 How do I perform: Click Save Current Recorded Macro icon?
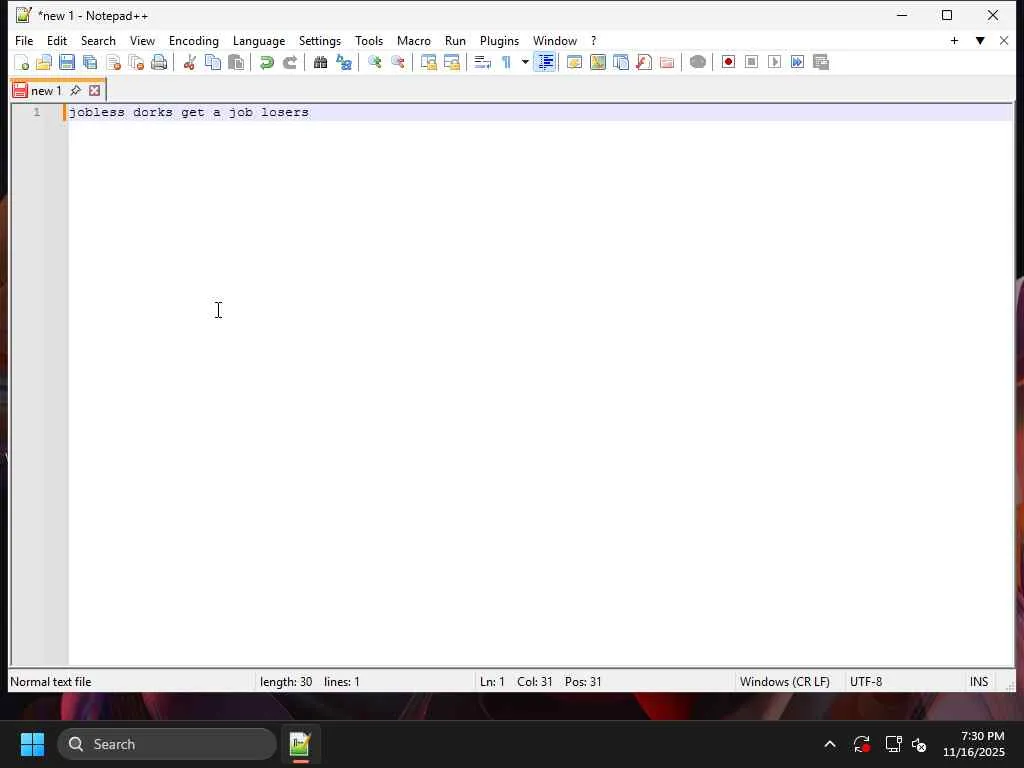(821, 62)
